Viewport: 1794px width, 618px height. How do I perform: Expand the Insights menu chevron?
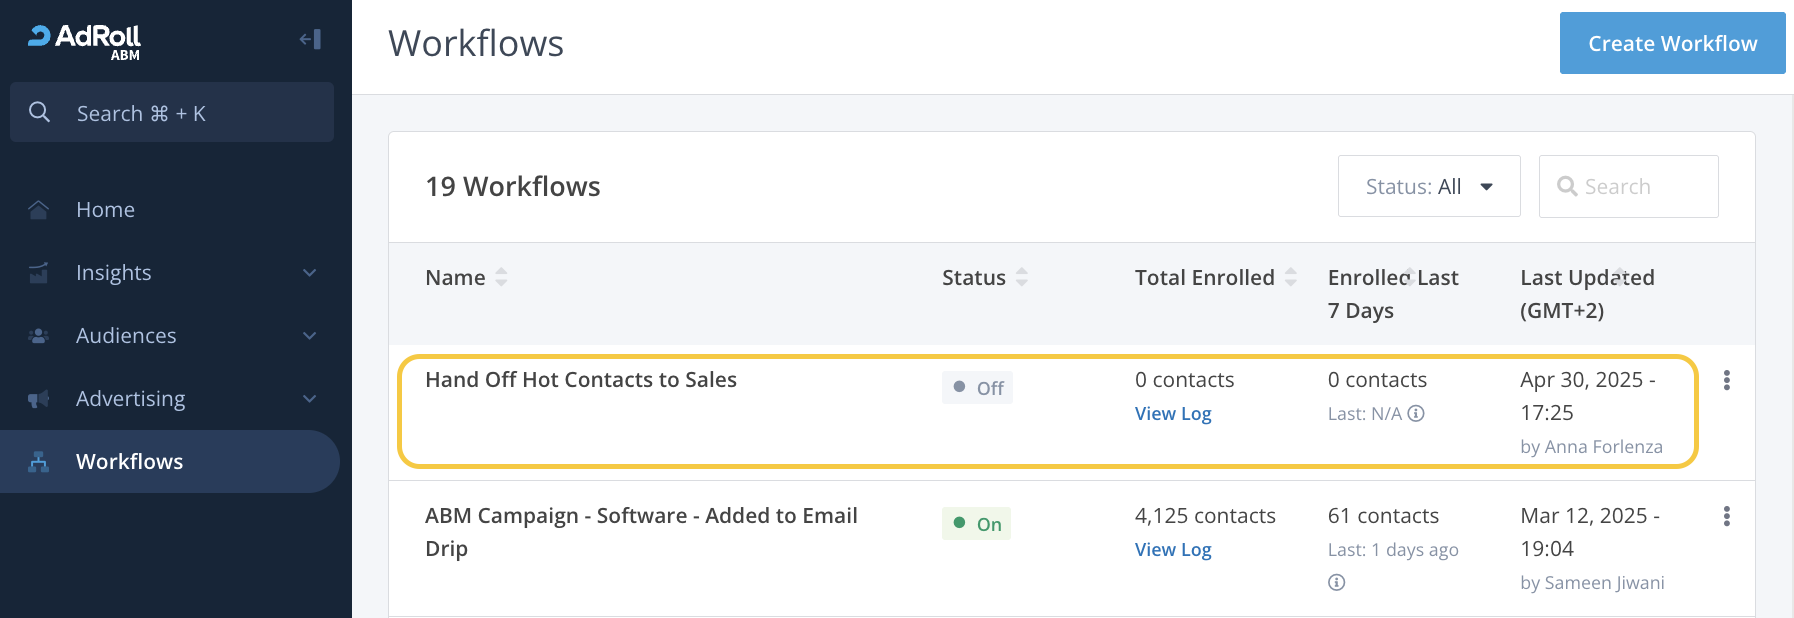click(x=309, y=273)
